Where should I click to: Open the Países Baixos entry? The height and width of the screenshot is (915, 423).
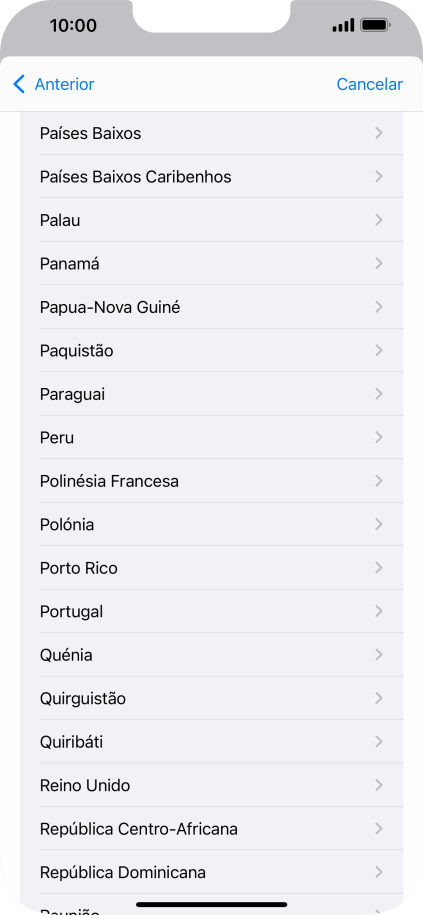click(x=211, y=133)
